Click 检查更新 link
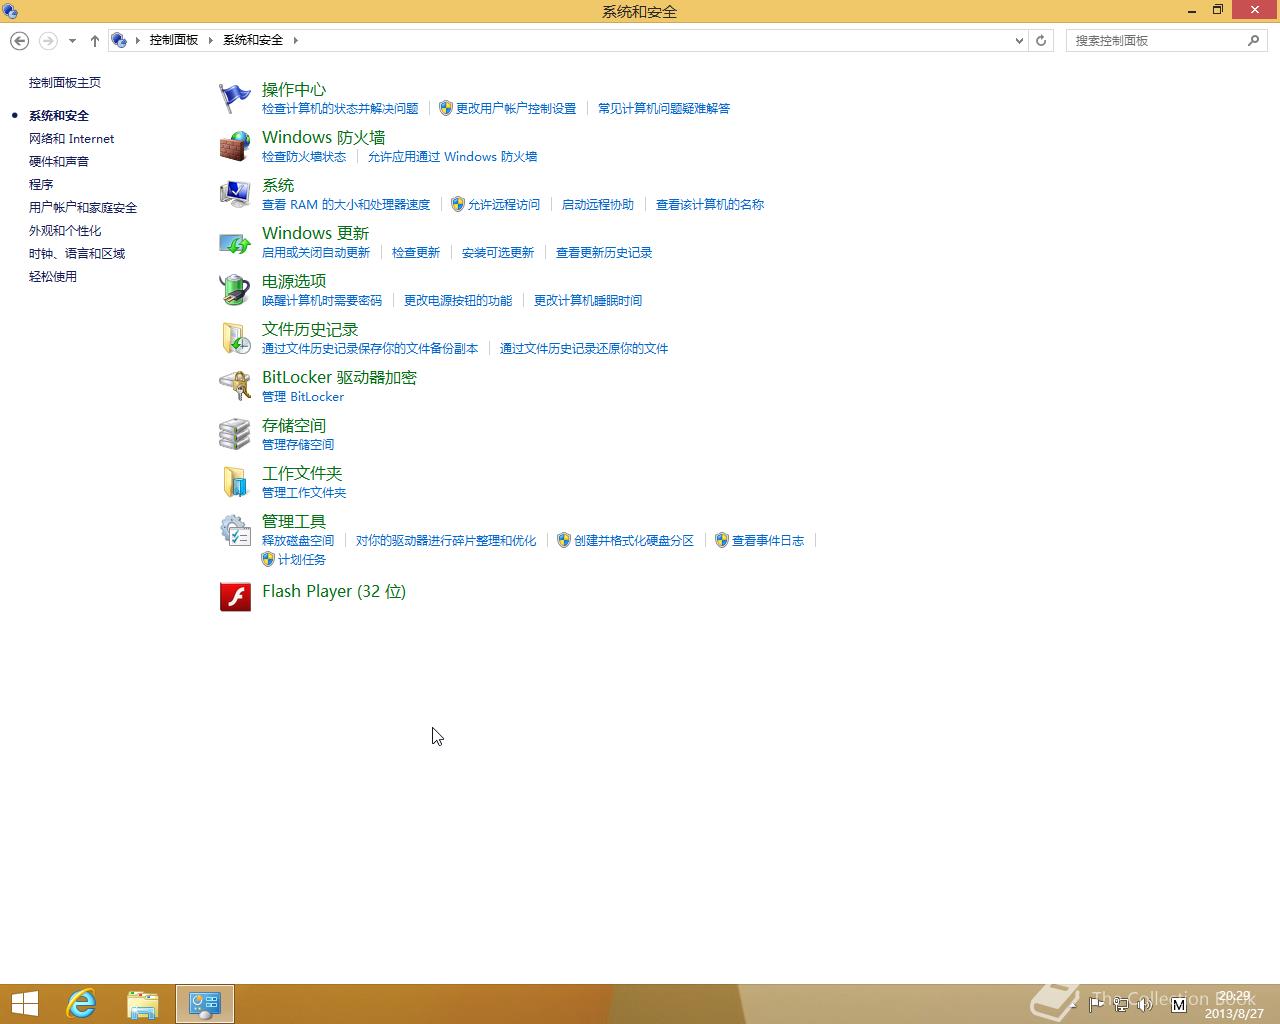Image resolution: width=1280 pixels, height=1024 pixels. click(416, 253)
